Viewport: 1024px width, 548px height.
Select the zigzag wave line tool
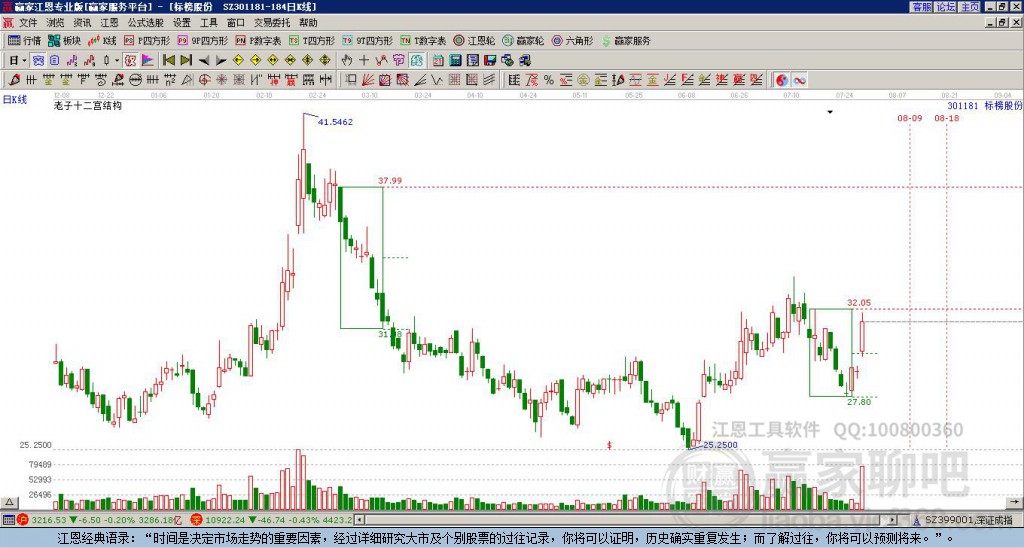tap(437, 80)
